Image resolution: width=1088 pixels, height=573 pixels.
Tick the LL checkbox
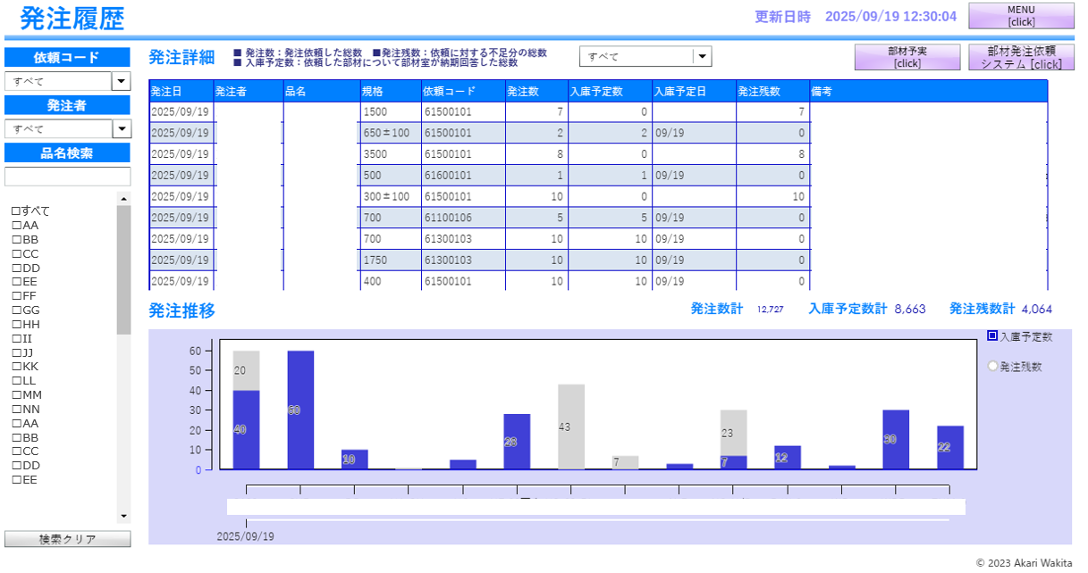[16, 380]
